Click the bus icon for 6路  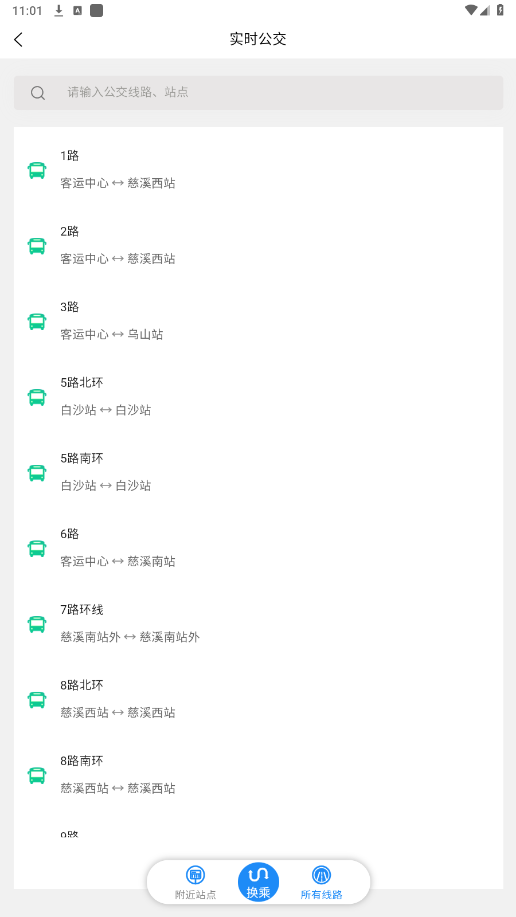pos(37,548)
